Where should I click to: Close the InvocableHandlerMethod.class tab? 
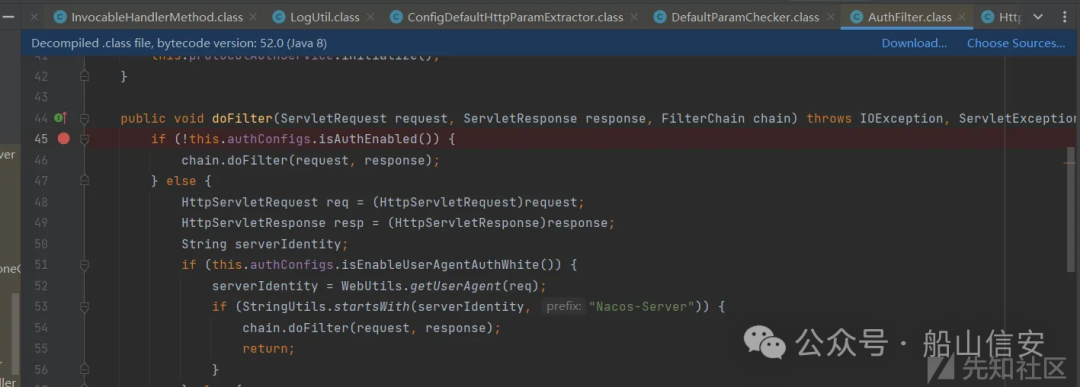[253, 17]
